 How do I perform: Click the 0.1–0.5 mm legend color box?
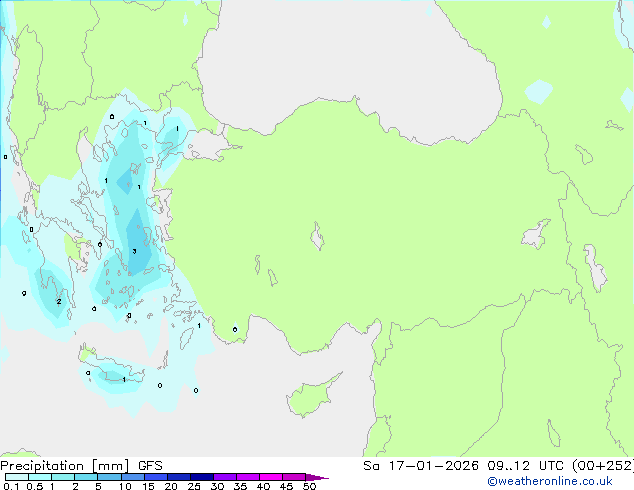tap(17, 477)
